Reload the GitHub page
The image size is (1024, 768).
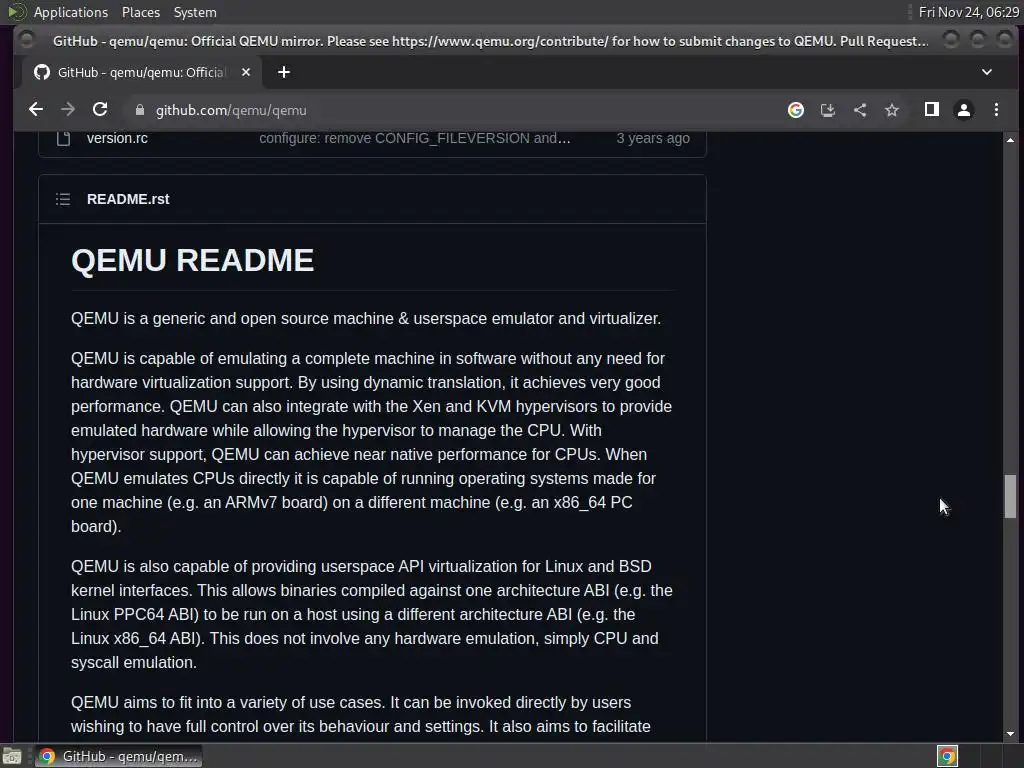[x=100, y=110]
